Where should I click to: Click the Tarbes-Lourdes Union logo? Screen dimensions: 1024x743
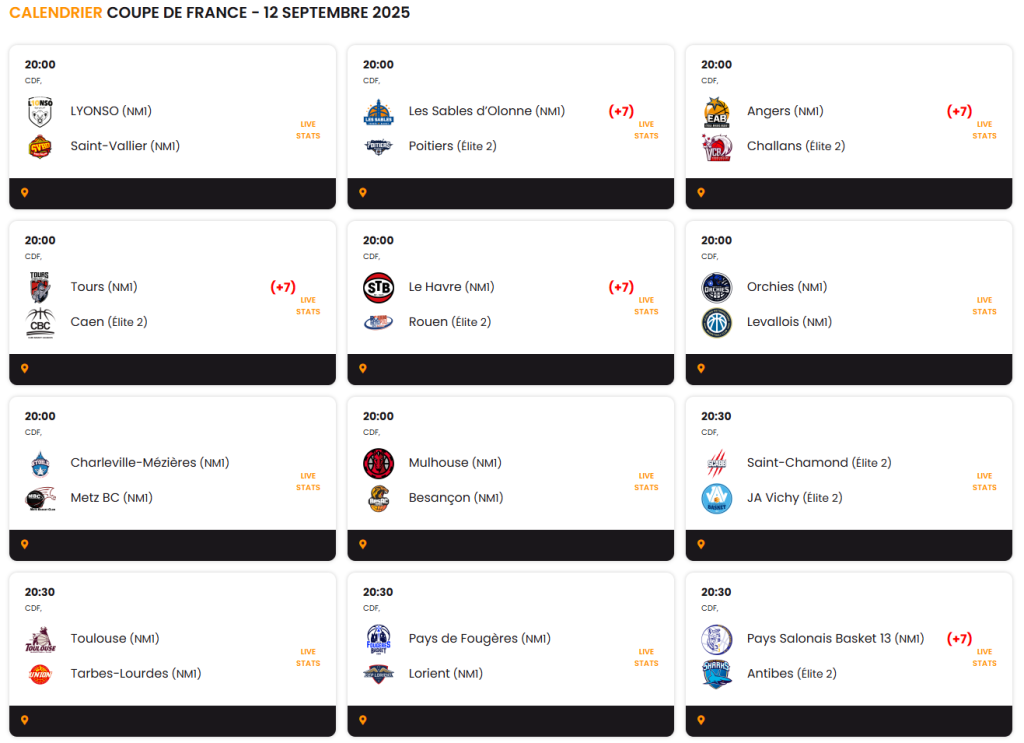40,674
